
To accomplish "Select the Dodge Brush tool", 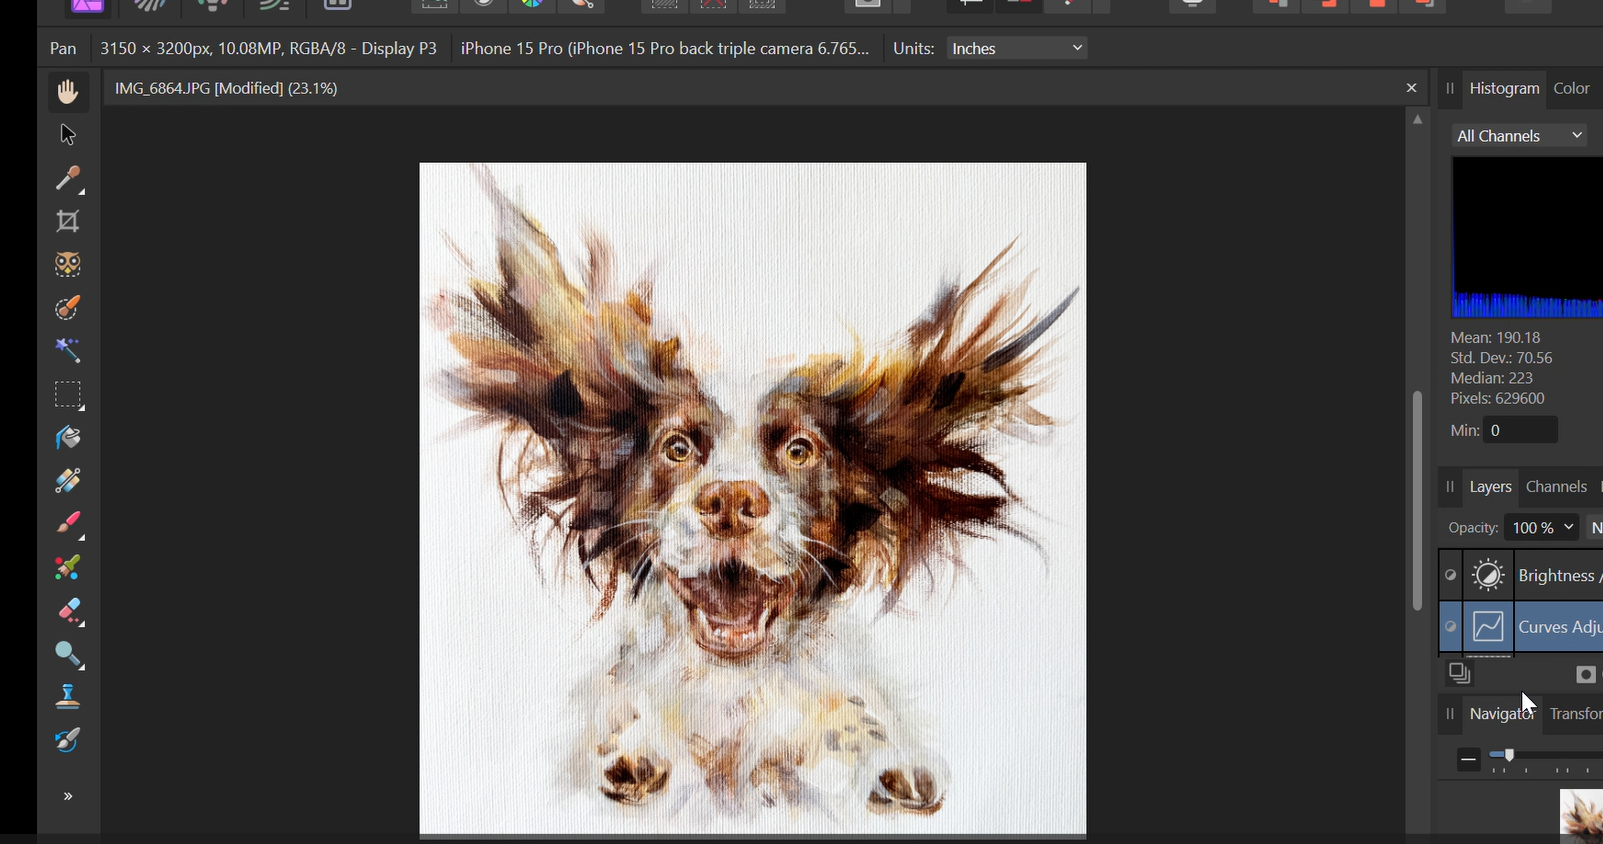I will [x=68, y=655].
